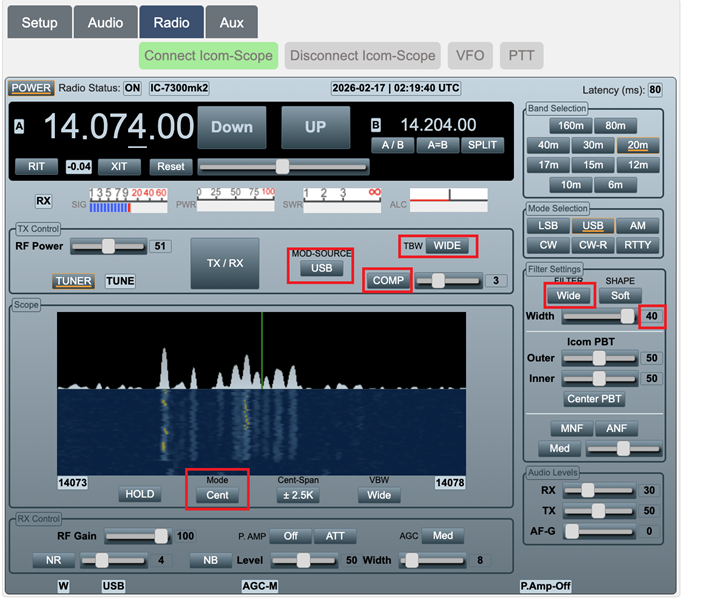Activate the antenna TUNER button
The width and height of the screenshot is (705, 610).
coord(74,282)
